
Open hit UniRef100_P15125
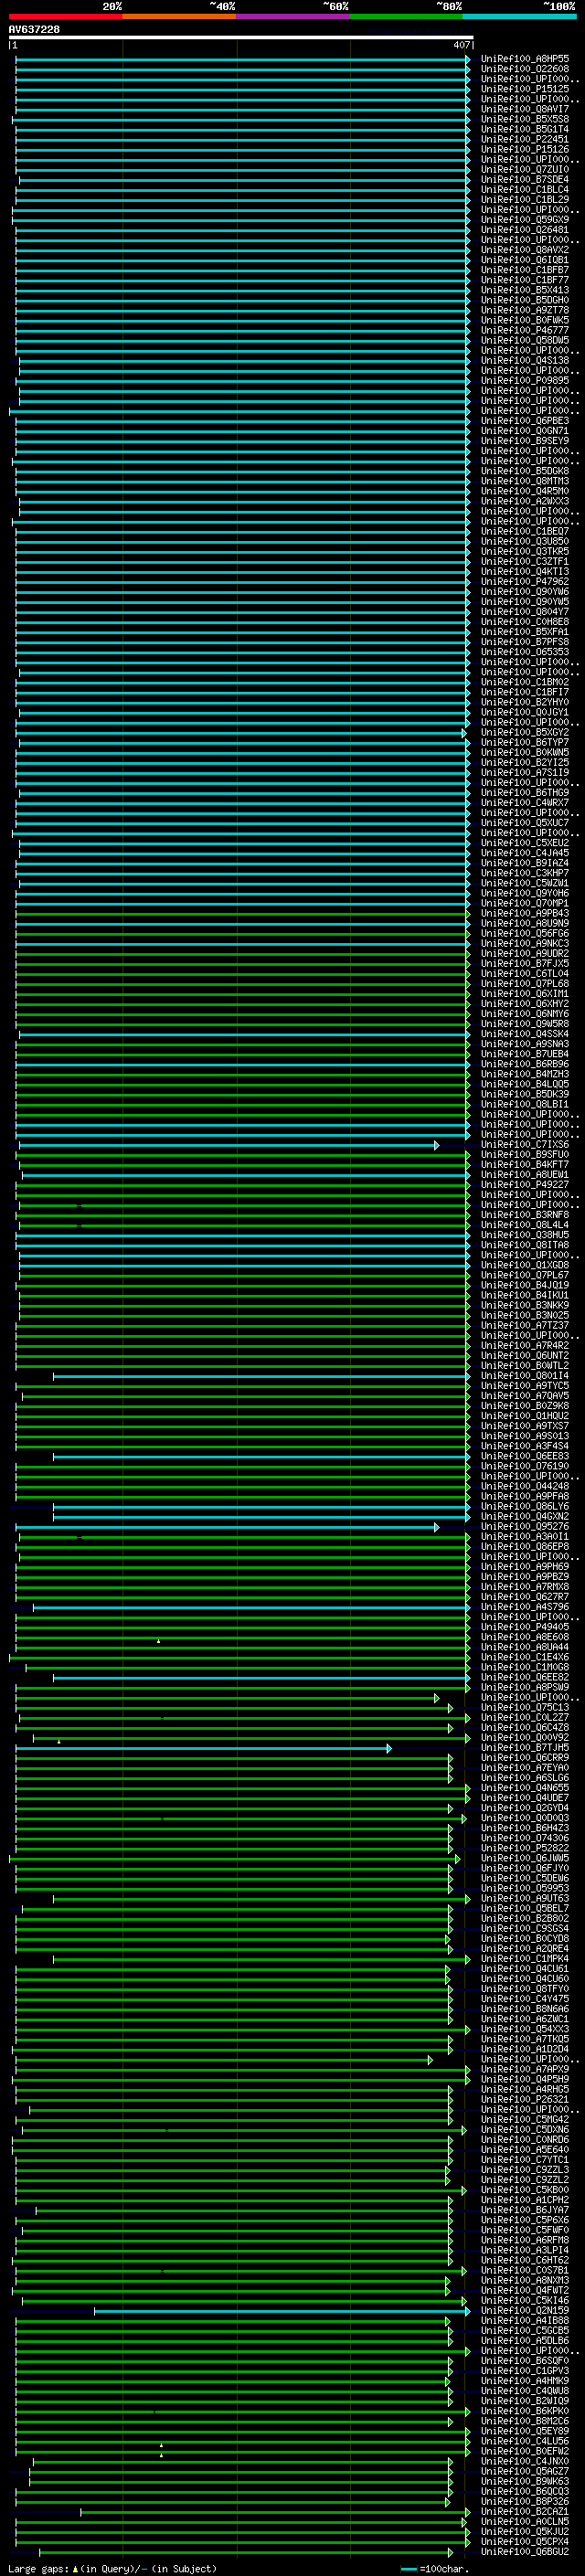coord(525,89)
